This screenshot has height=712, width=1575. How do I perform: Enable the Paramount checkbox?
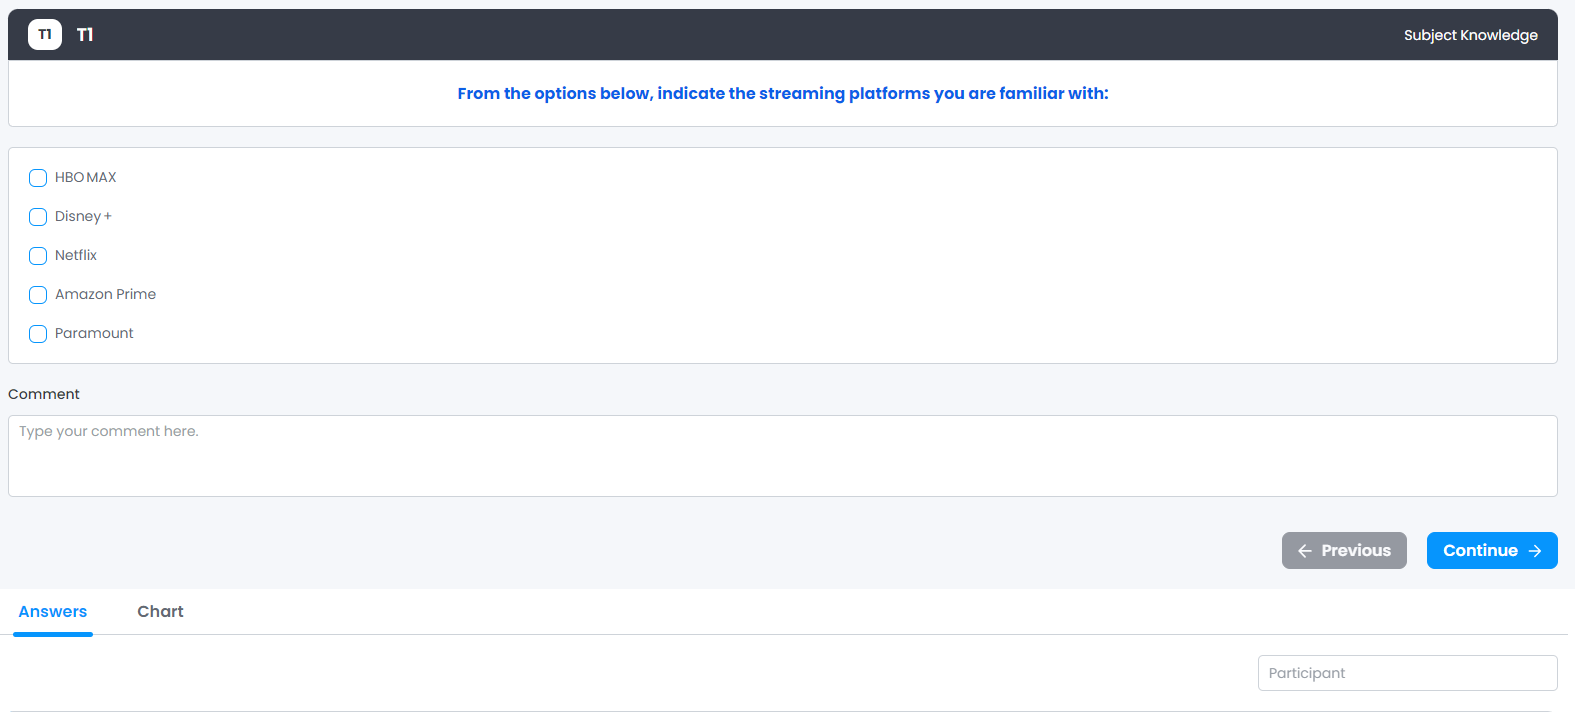pyautogui.click(x=38, y=334)
